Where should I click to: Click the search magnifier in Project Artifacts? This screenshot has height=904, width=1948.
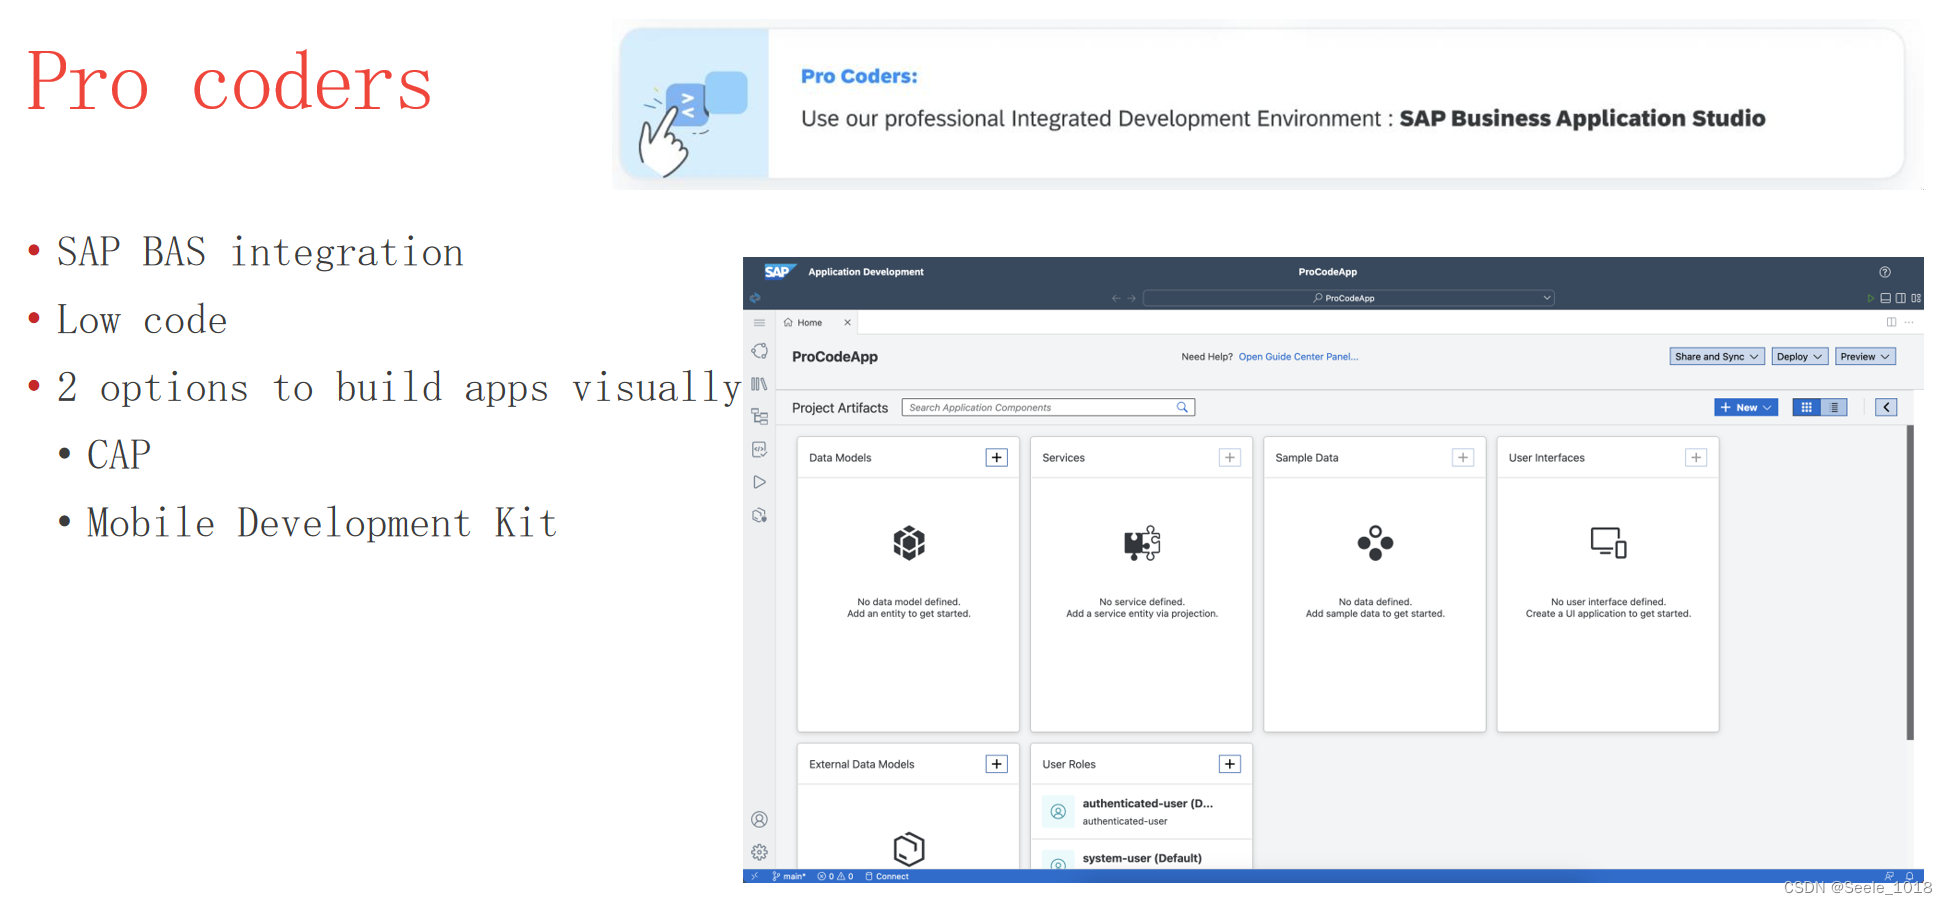tap(1182, 407)
